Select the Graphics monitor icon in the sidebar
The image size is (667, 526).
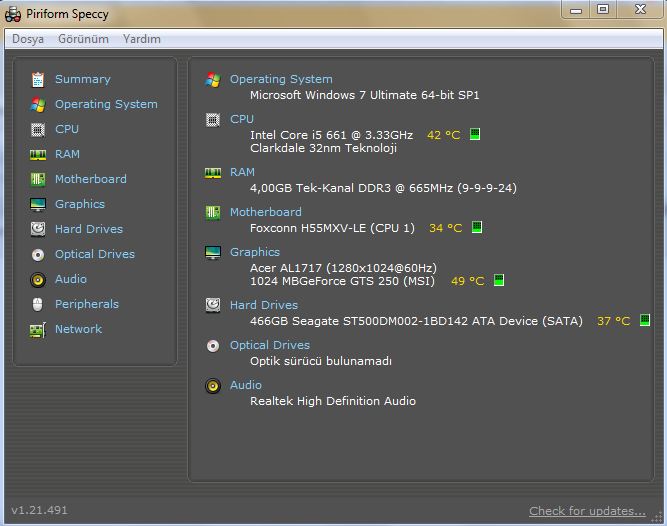[x=38, y=204]
